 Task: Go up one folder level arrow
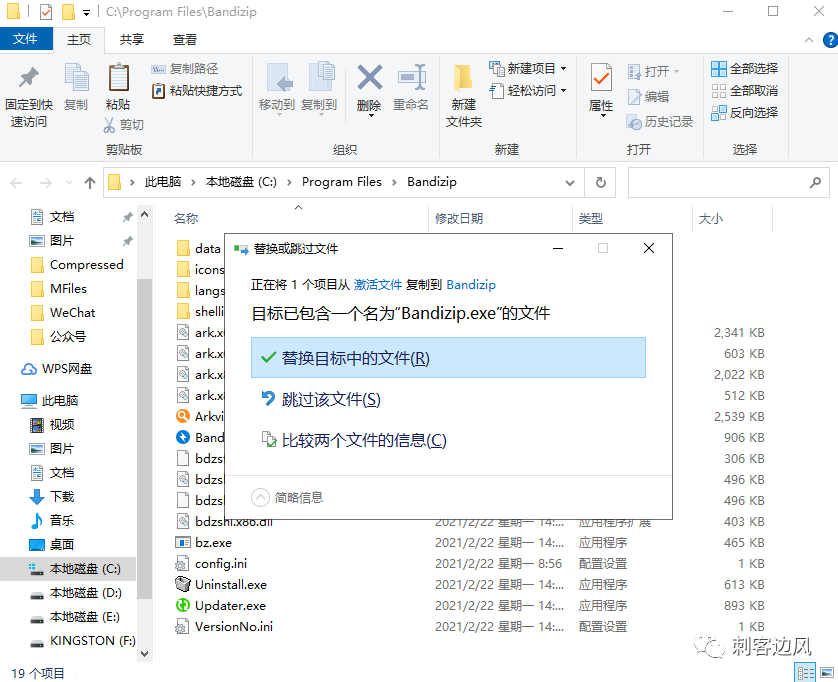tap(90, 183)
